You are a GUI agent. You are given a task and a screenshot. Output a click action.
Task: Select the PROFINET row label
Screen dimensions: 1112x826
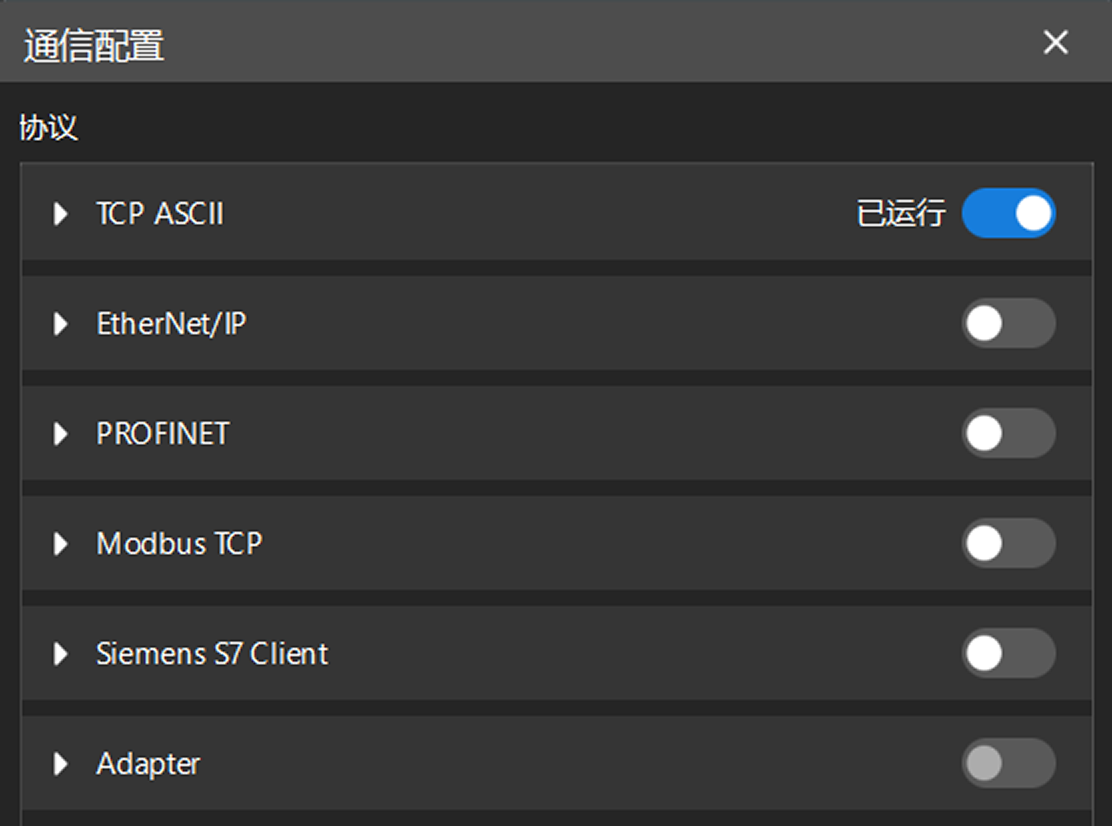tap(163, 433)
